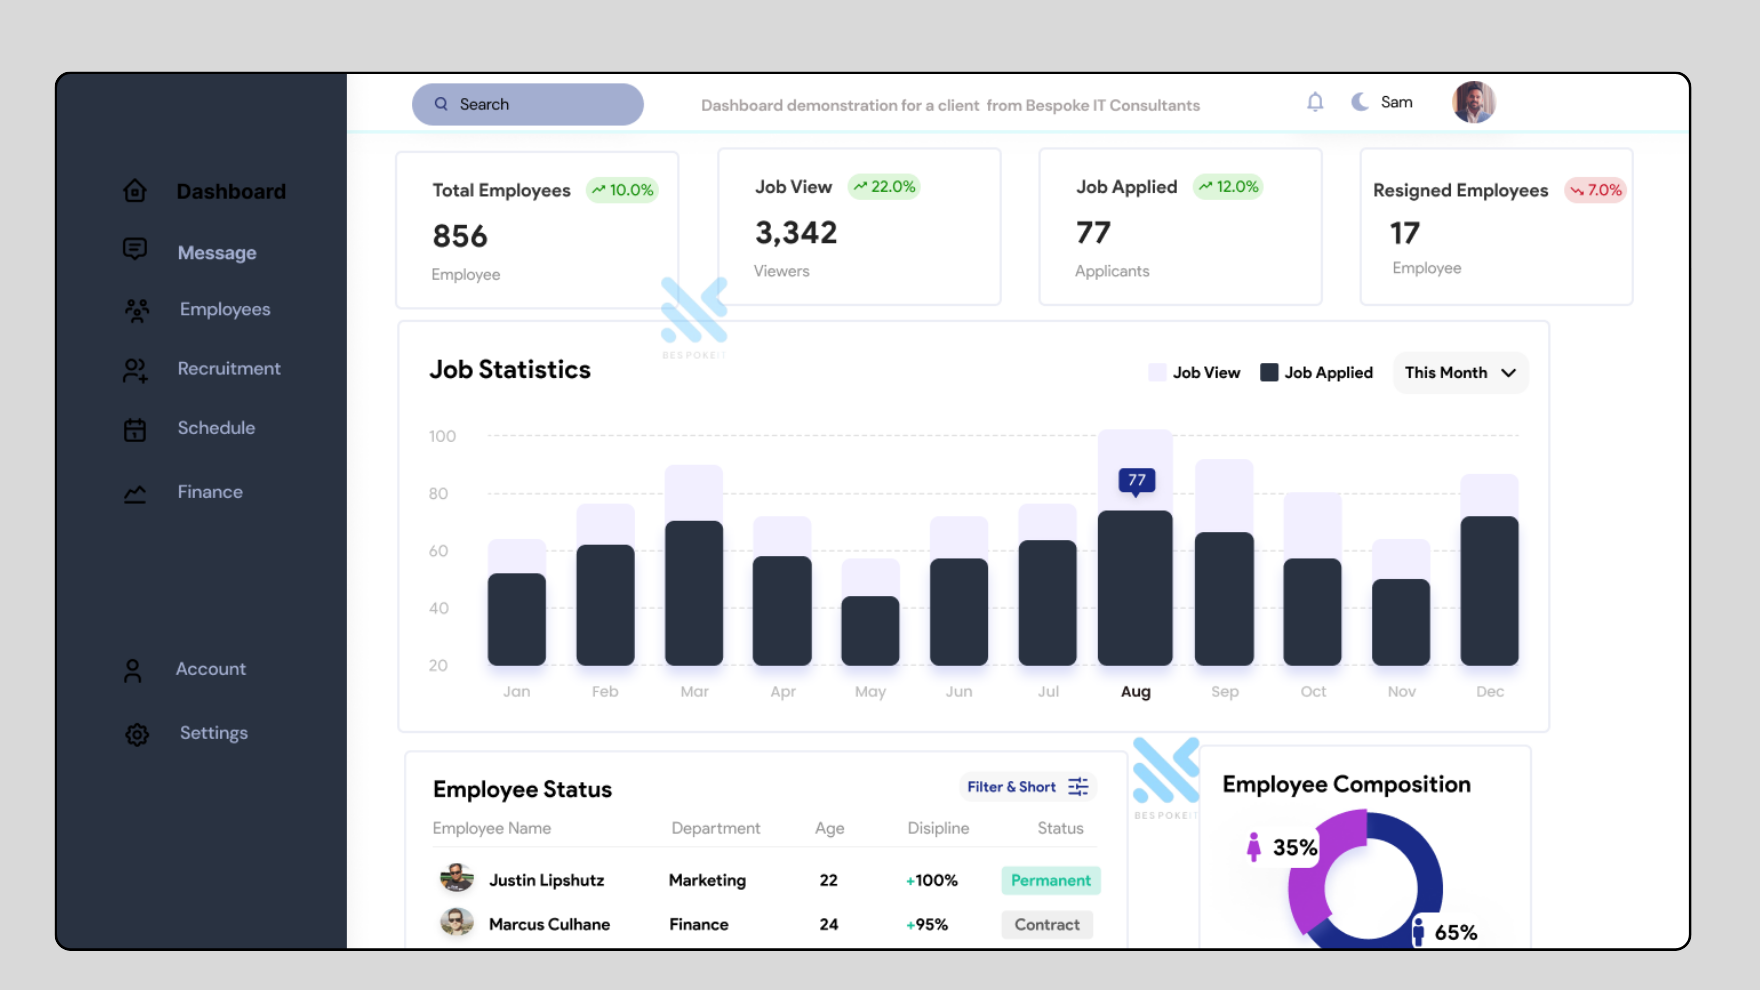Click the Aug bar in chart
This screenshot has height=990, width=1760.
tap(1135, 587)
